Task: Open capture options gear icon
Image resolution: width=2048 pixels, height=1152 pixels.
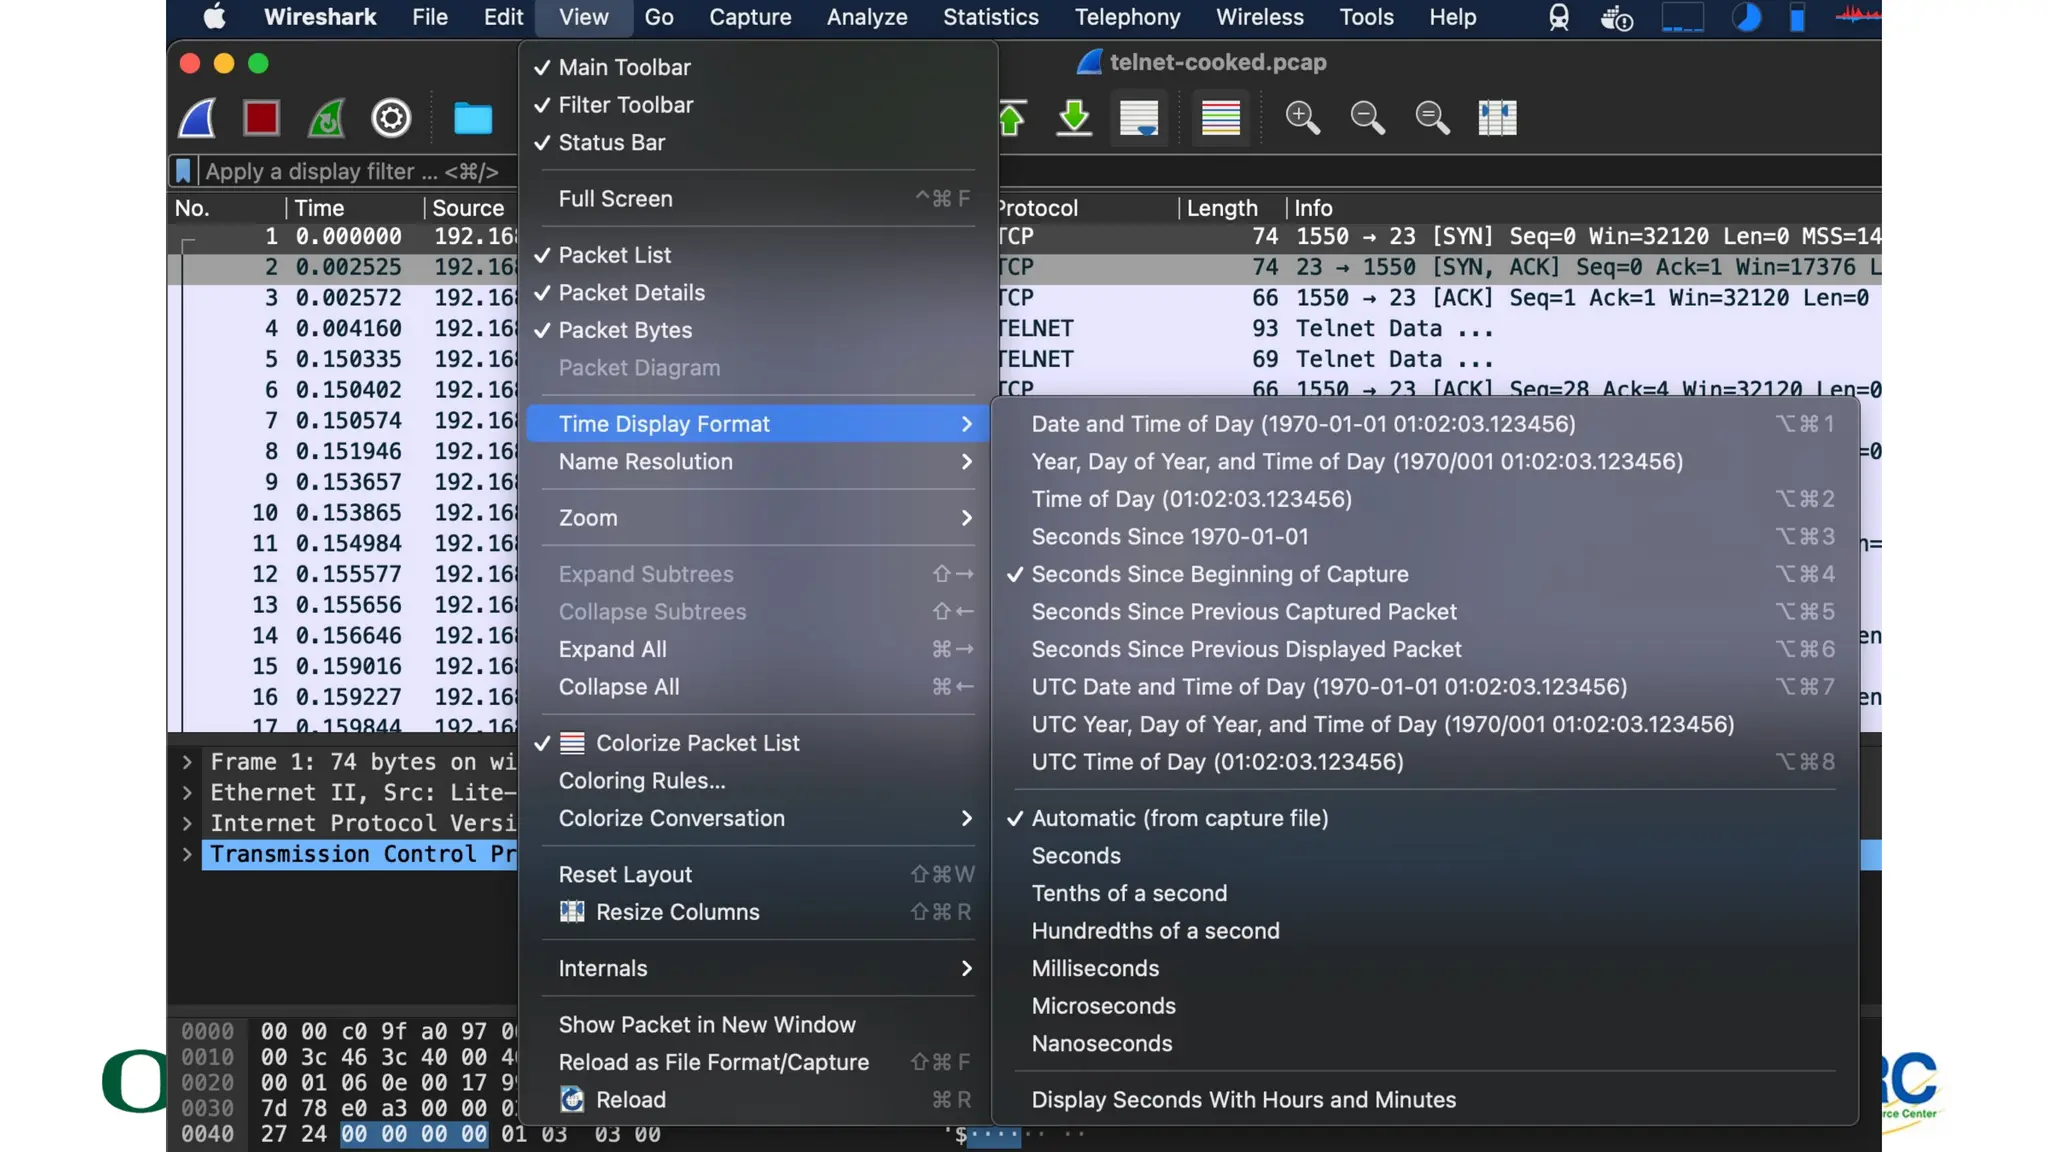Action: pos(391,118)
